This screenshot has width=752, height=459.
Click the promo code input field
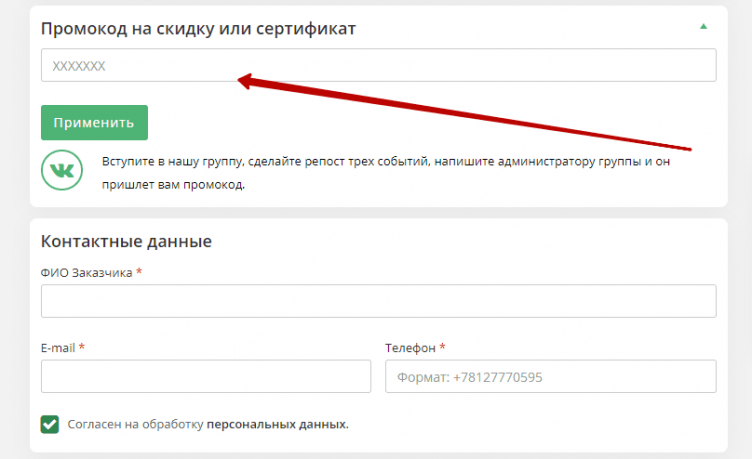[378, 65]
